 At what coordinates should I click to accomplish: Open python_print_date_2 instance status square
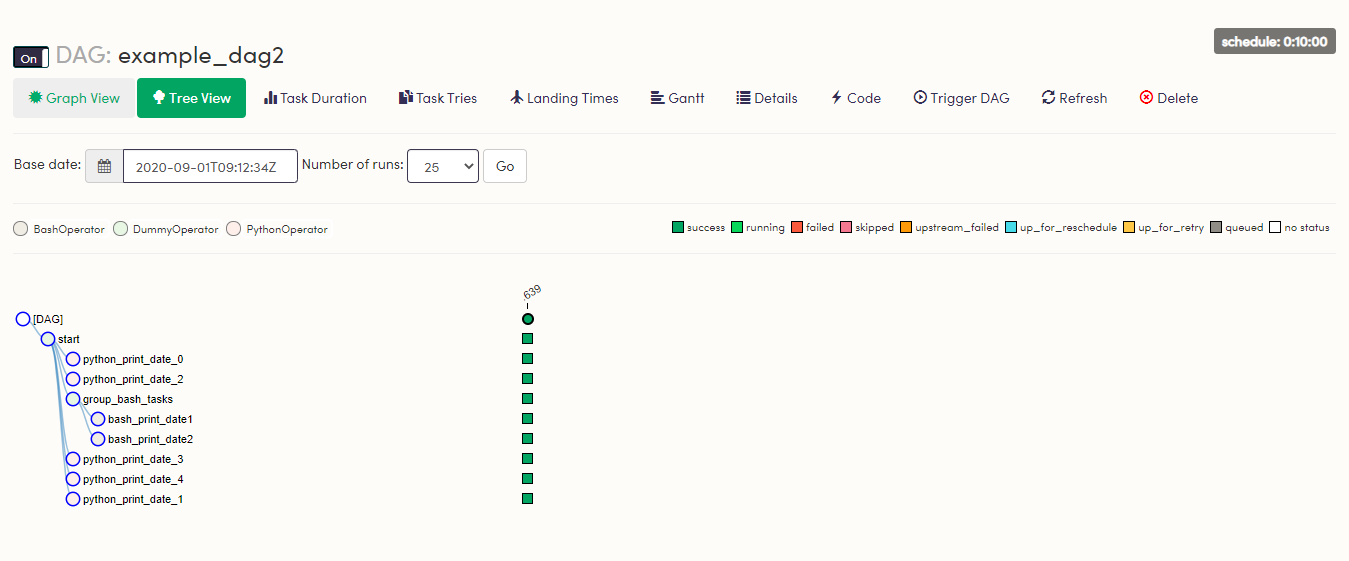(x=528, y=379)
